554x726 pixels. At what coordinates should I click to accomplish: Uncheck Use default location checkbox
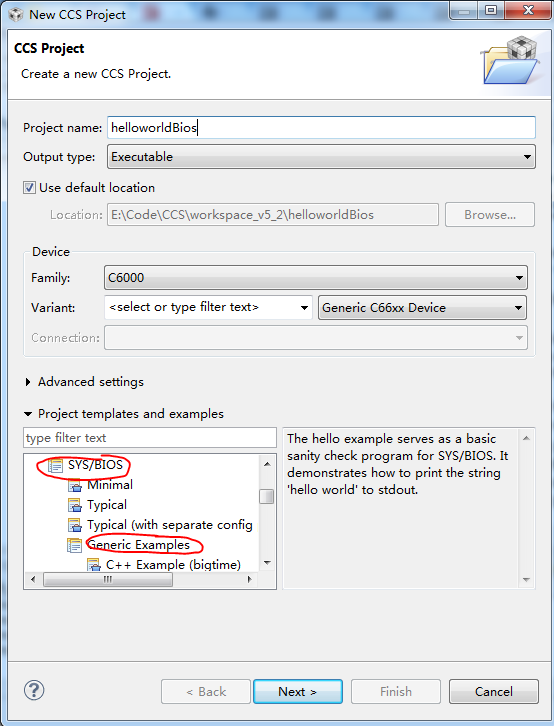click(x=29, y=188)
